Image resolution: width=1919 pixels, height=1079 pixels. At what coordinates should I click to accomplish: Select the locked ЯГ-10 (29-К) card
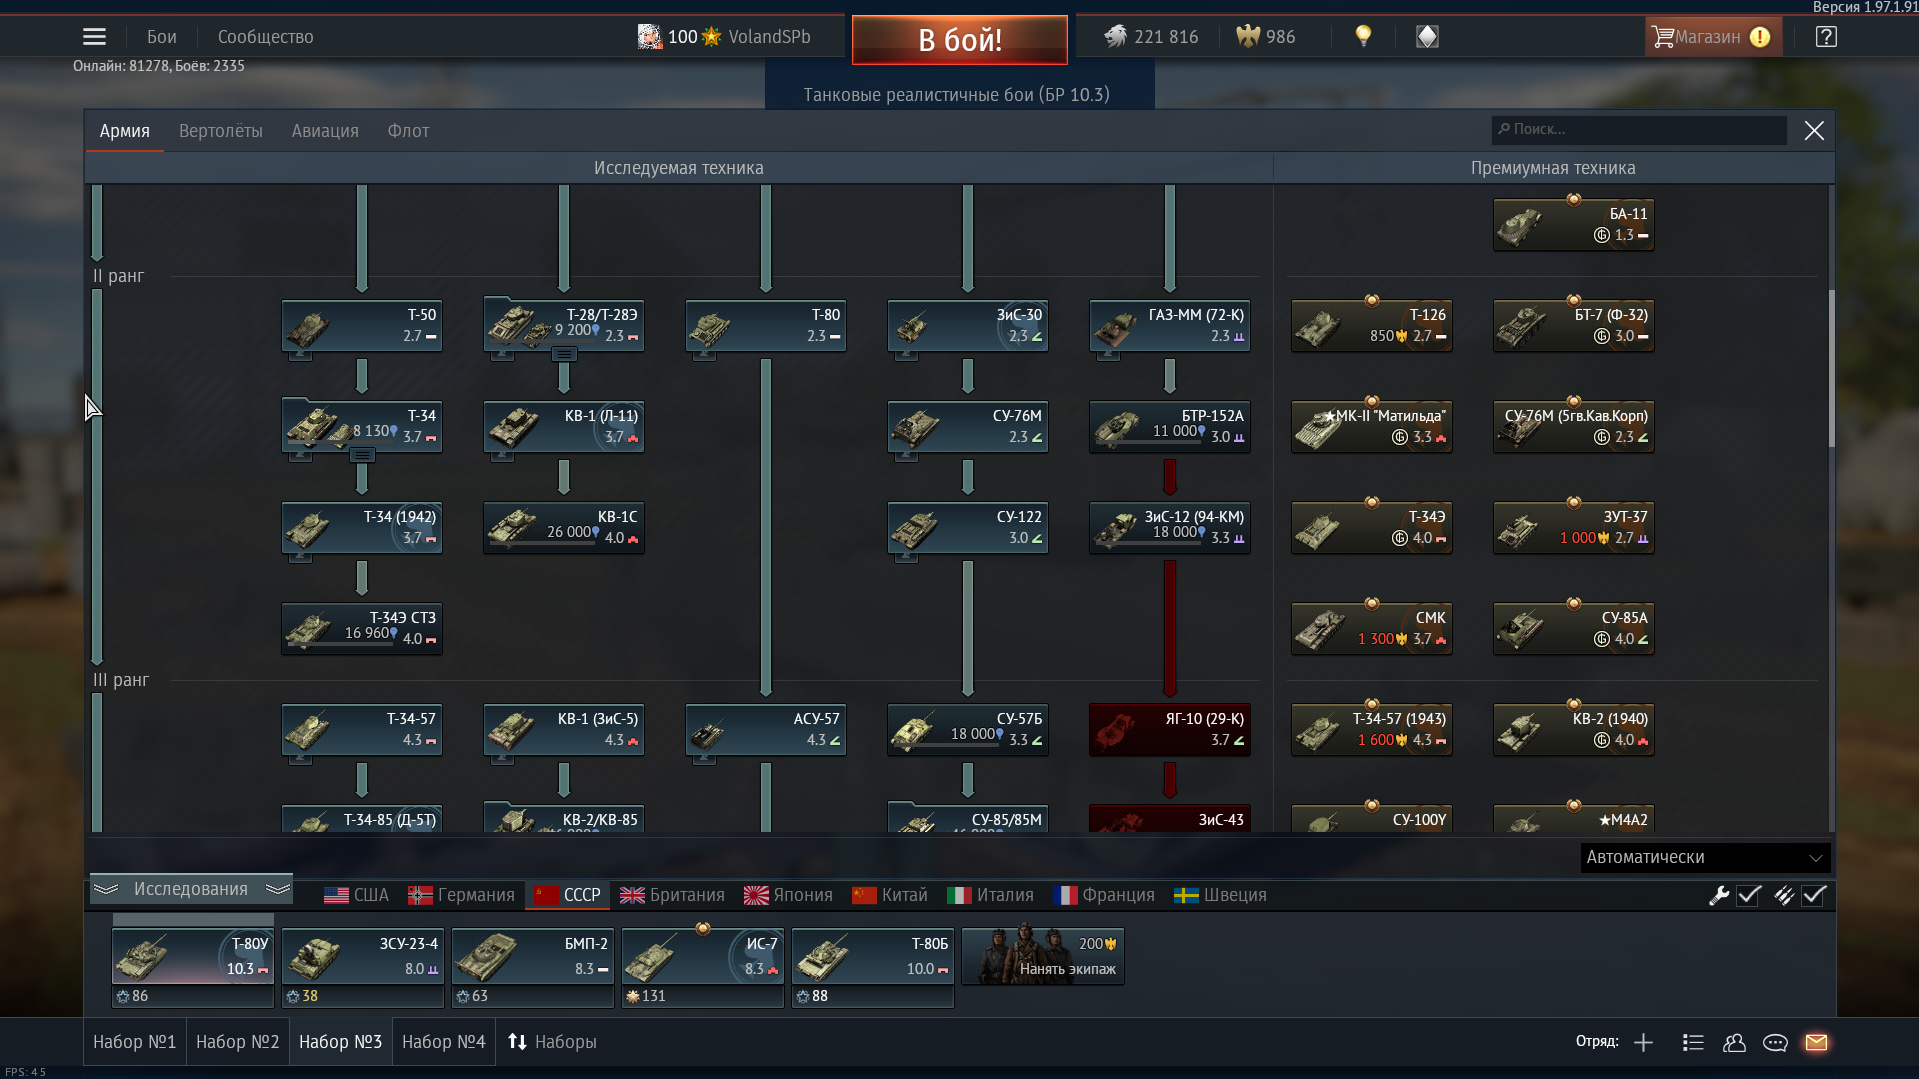1170,729
